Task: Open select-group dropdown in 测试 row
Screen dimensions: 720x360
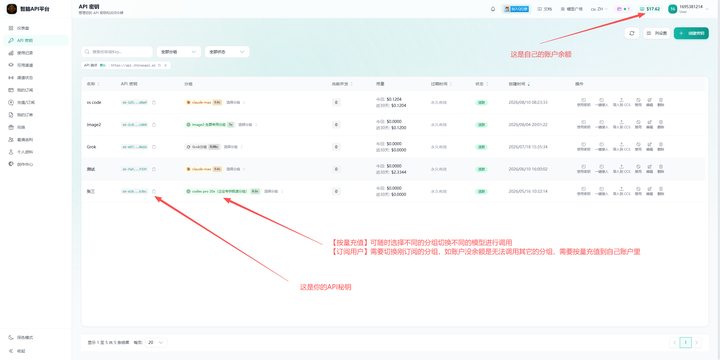Action: point(235,169)
